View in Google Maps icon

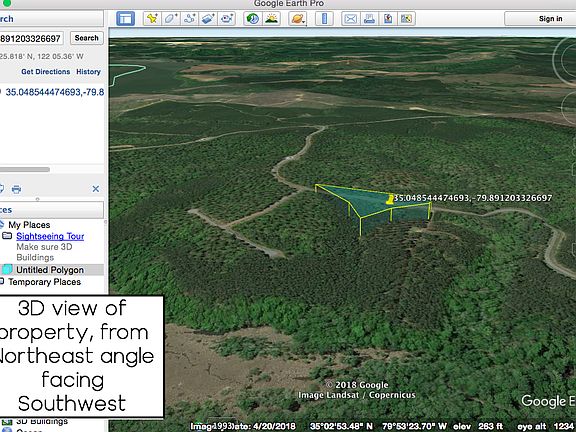tap(407, 18)
